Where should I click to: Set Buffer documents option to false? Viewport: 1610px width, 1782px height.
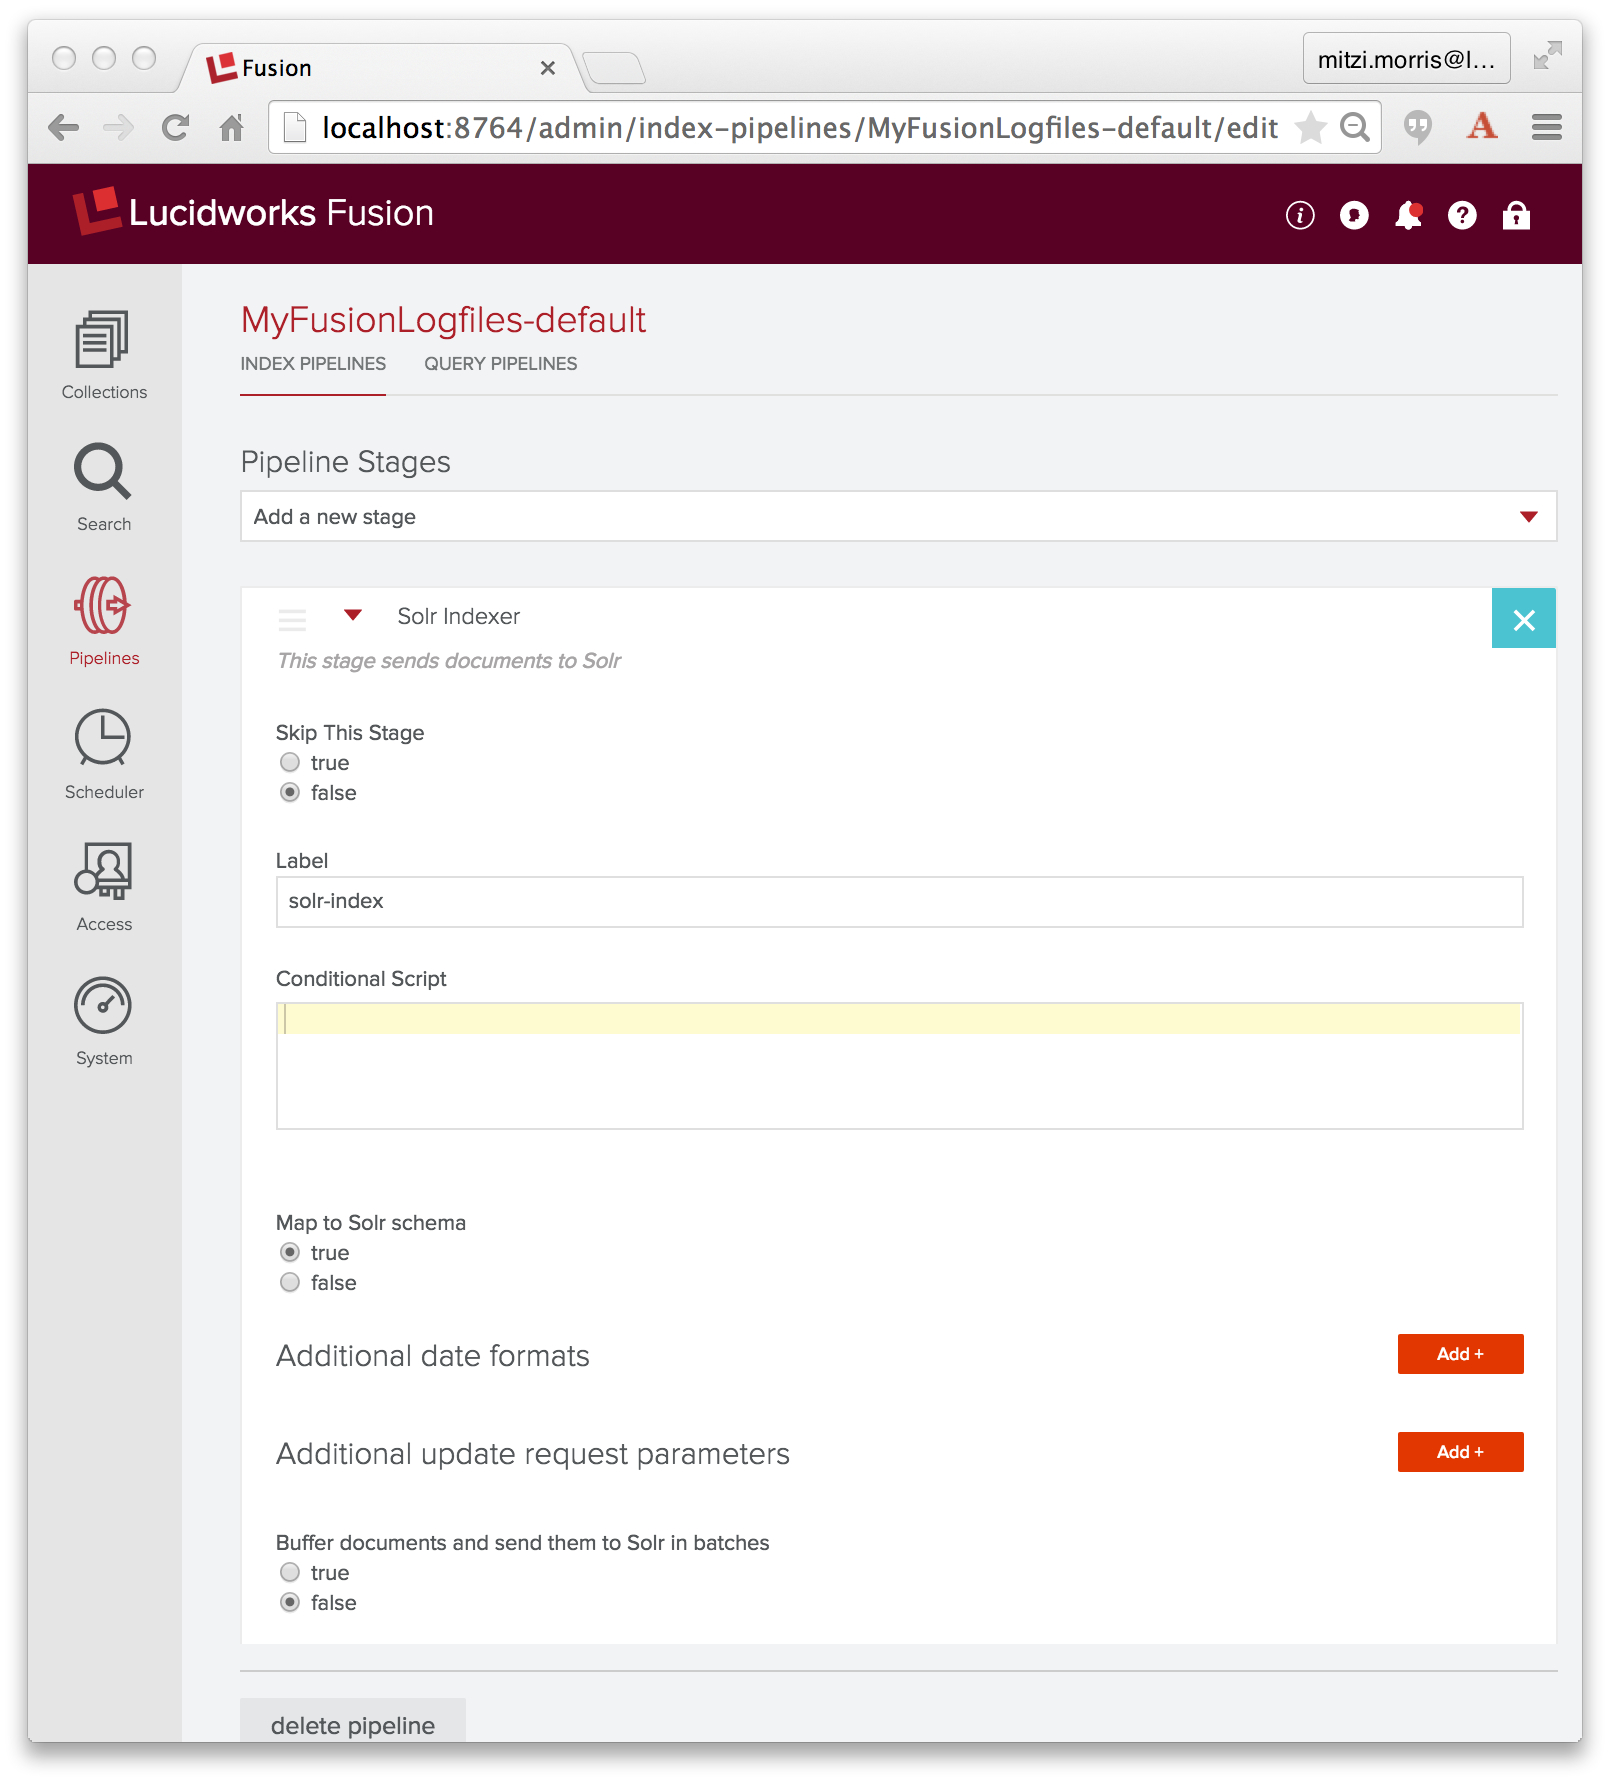(290, 1603)
